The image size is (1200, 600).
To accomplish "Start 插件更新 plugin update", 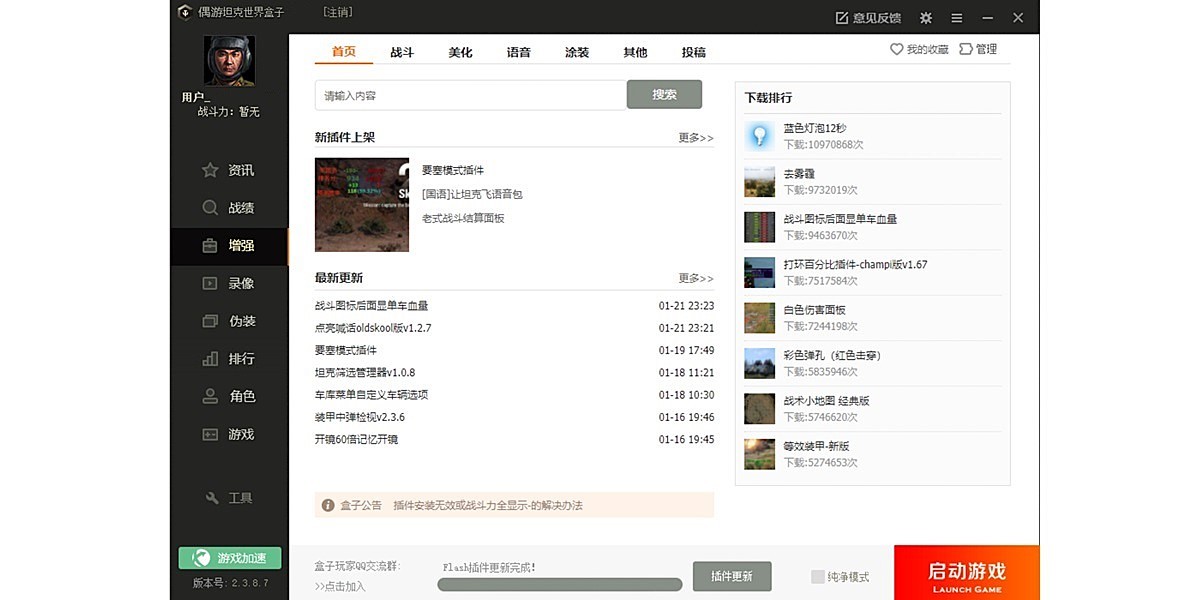I will click(732, 576).
